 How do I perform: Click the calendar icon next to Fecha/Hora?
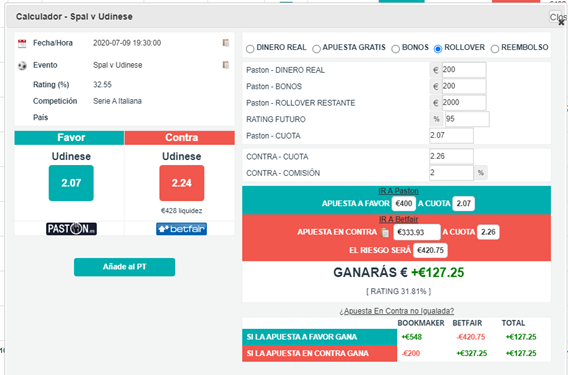(x=22, y=44)
